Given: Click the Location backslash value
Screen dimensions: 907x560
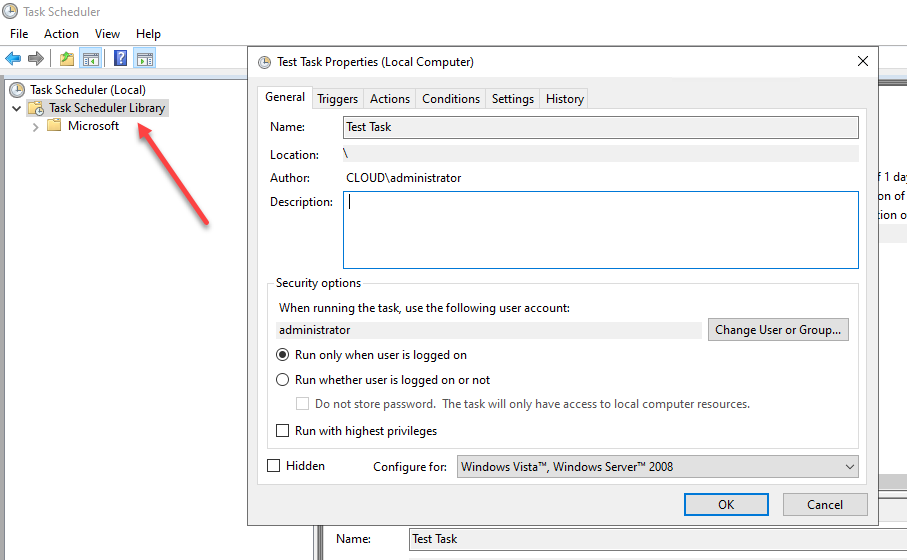Looking at the screenshot, I should coord(345,153).
